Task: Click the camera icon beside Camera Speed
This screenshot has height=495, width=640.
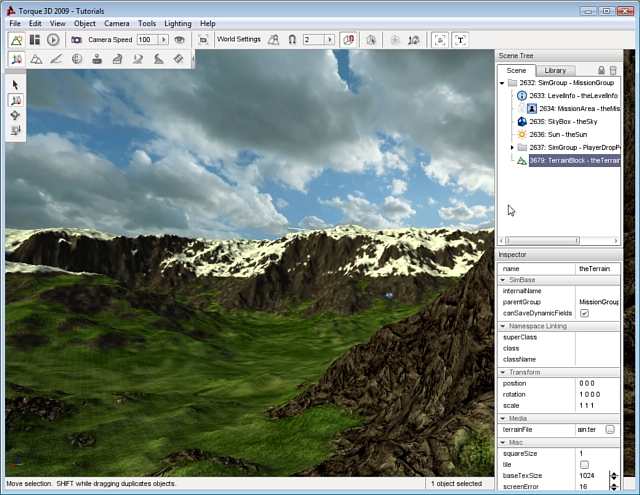Action: pos(76,39)
